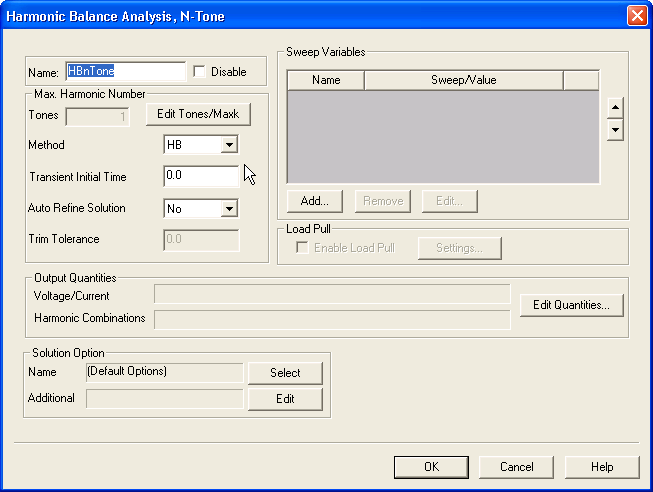Open the Method dropdown showing HB
653x492 pixels.
[x=200, y=145]
